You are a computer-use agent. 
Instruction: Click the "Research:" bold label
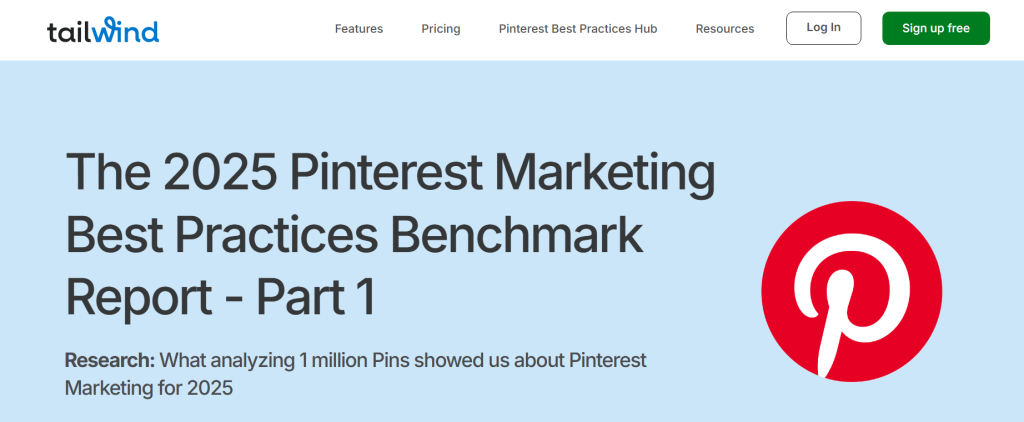pyautogui.click(x=110, y=360)
